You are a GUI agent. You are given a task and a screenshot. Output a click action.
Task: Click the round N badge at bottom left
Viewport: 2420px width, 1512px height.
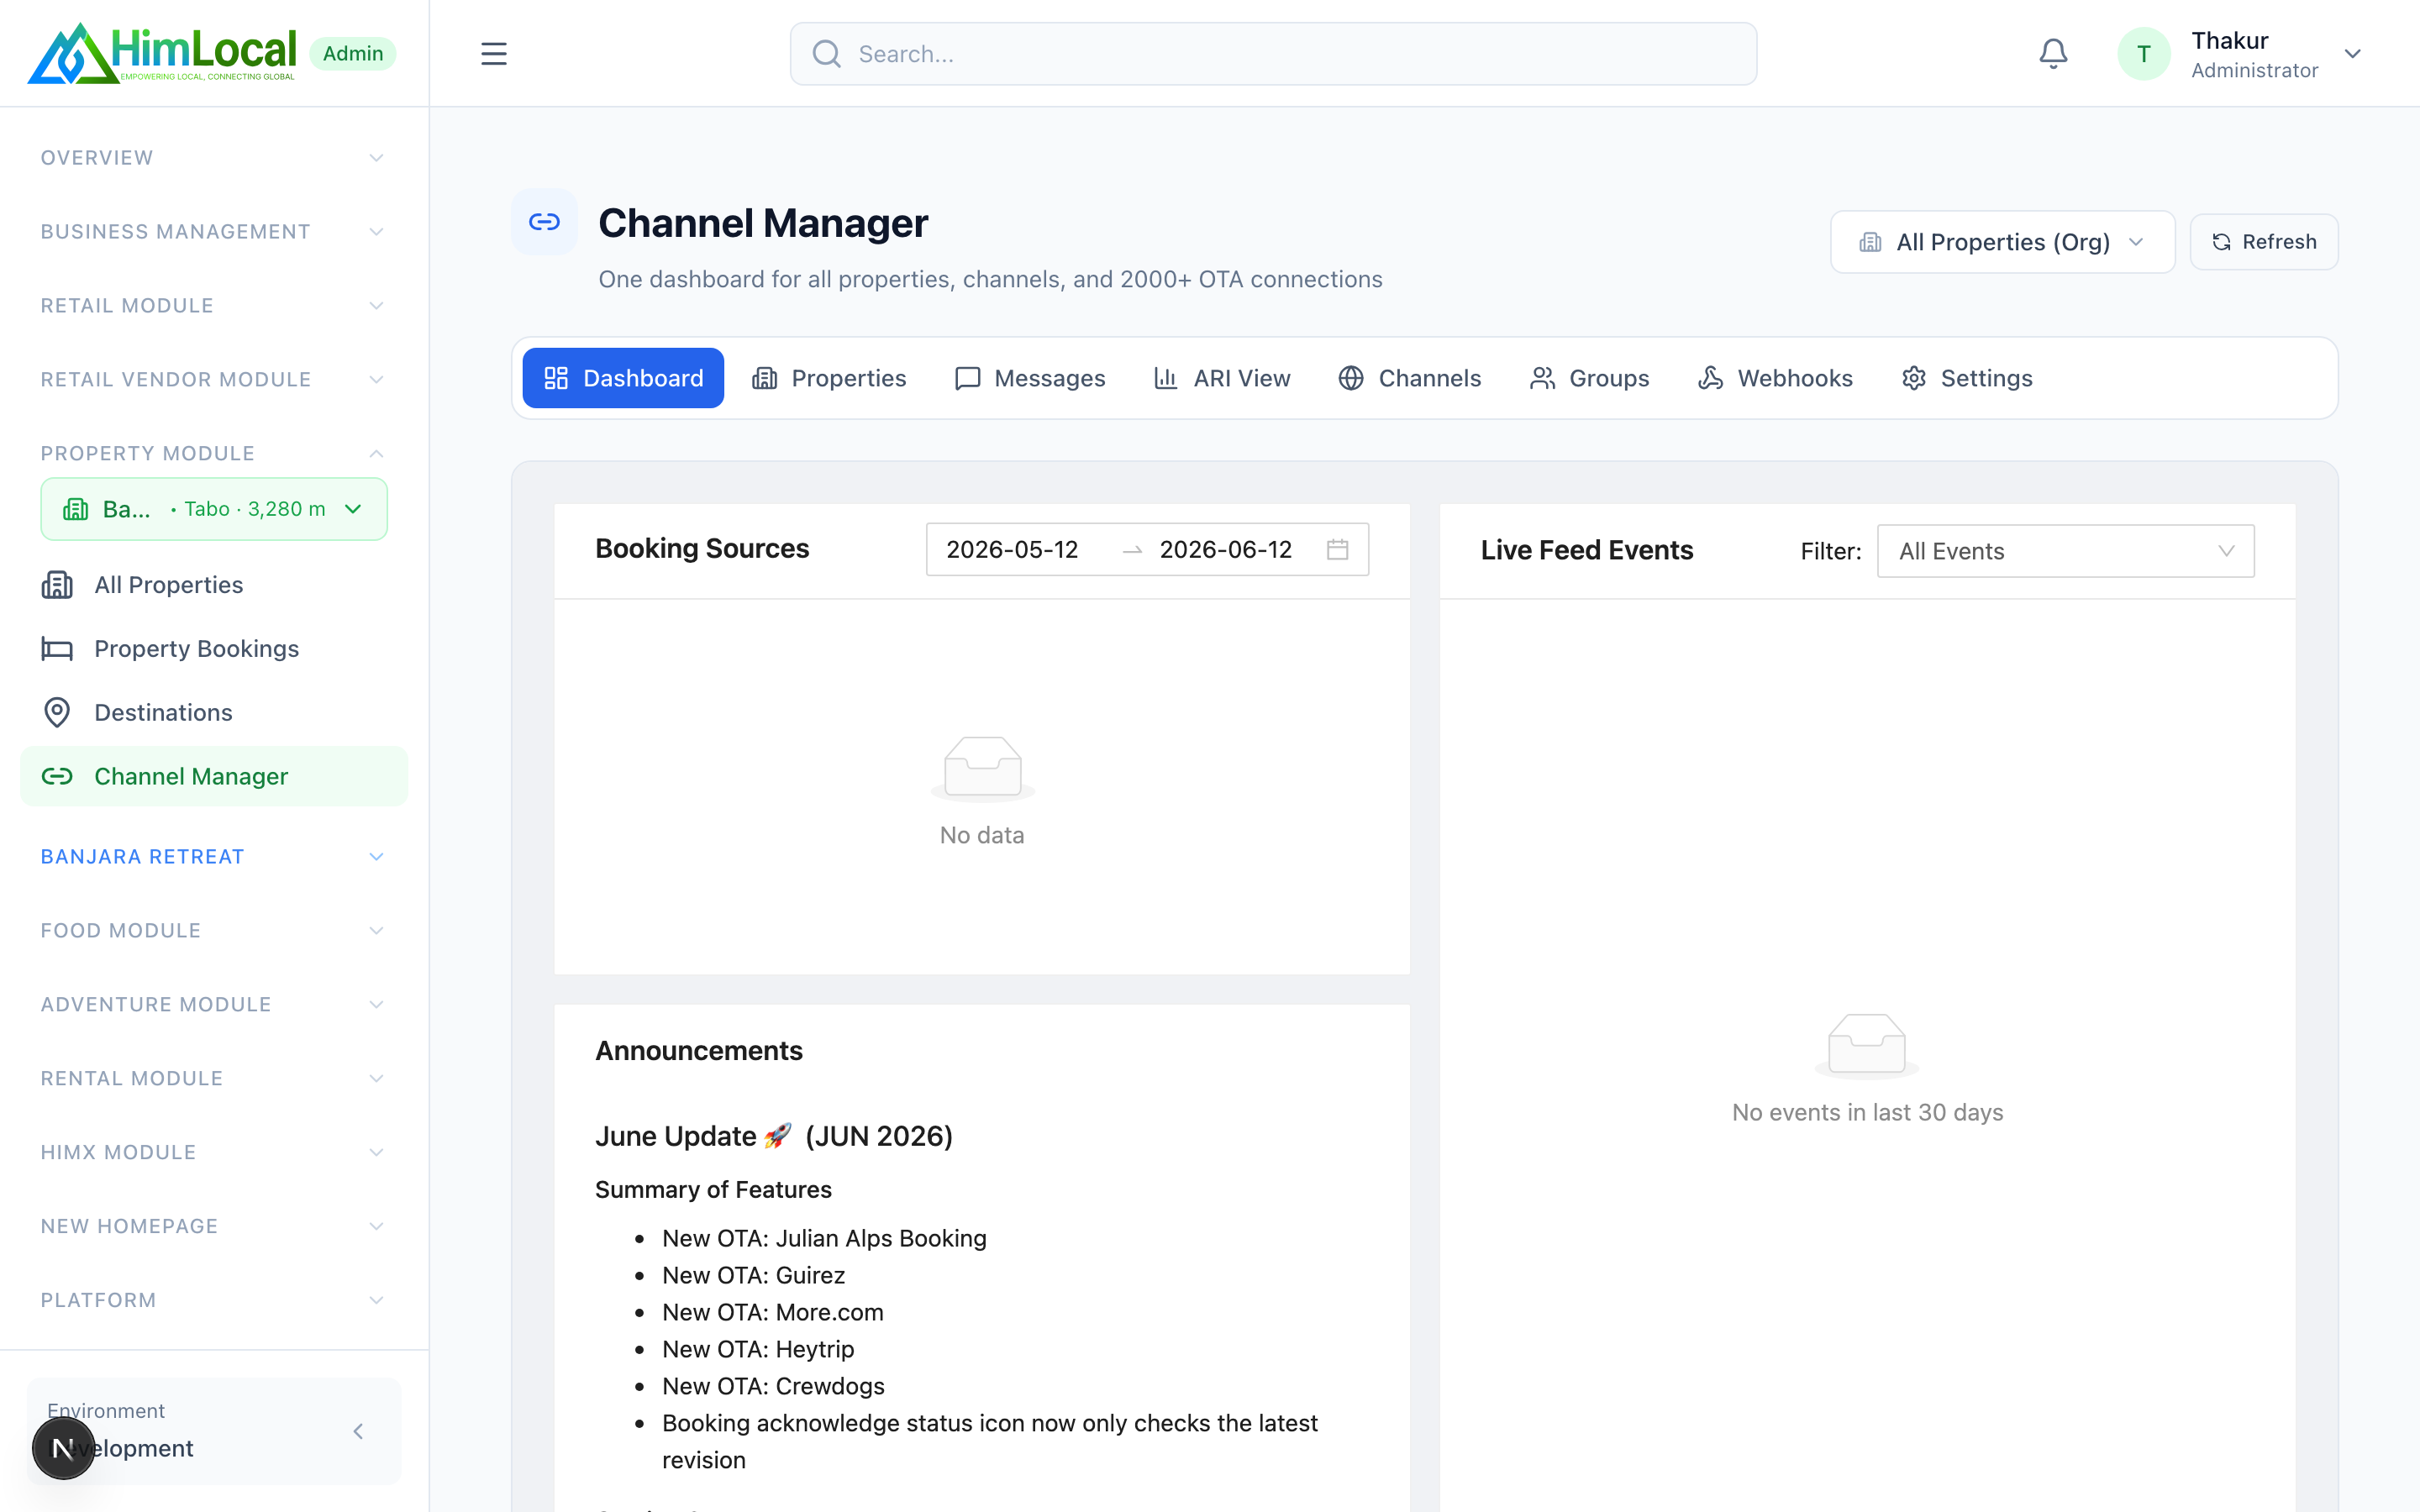[63, 1447]
